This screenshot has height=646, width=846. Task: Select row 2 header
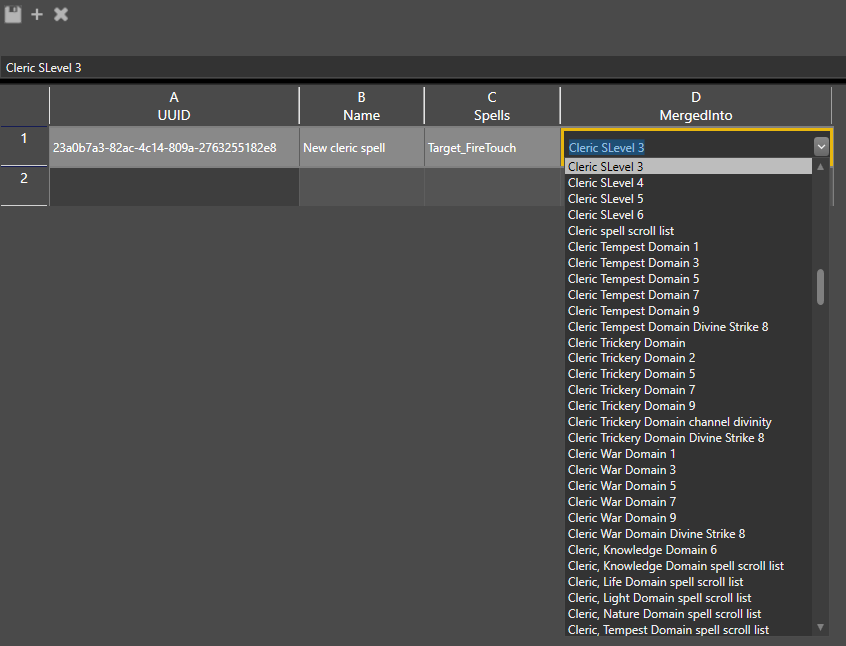pyautogui.click(x=24, y=186)
